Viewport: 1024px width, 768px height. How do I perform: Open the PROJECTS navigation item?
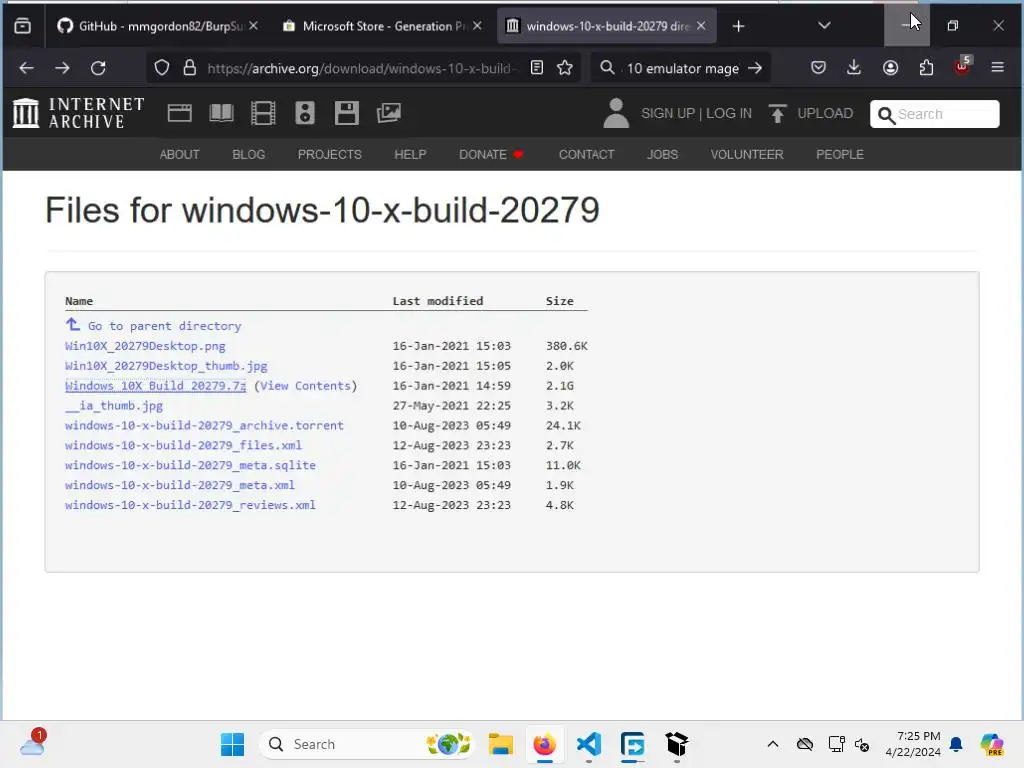click(x=329, y=155)
